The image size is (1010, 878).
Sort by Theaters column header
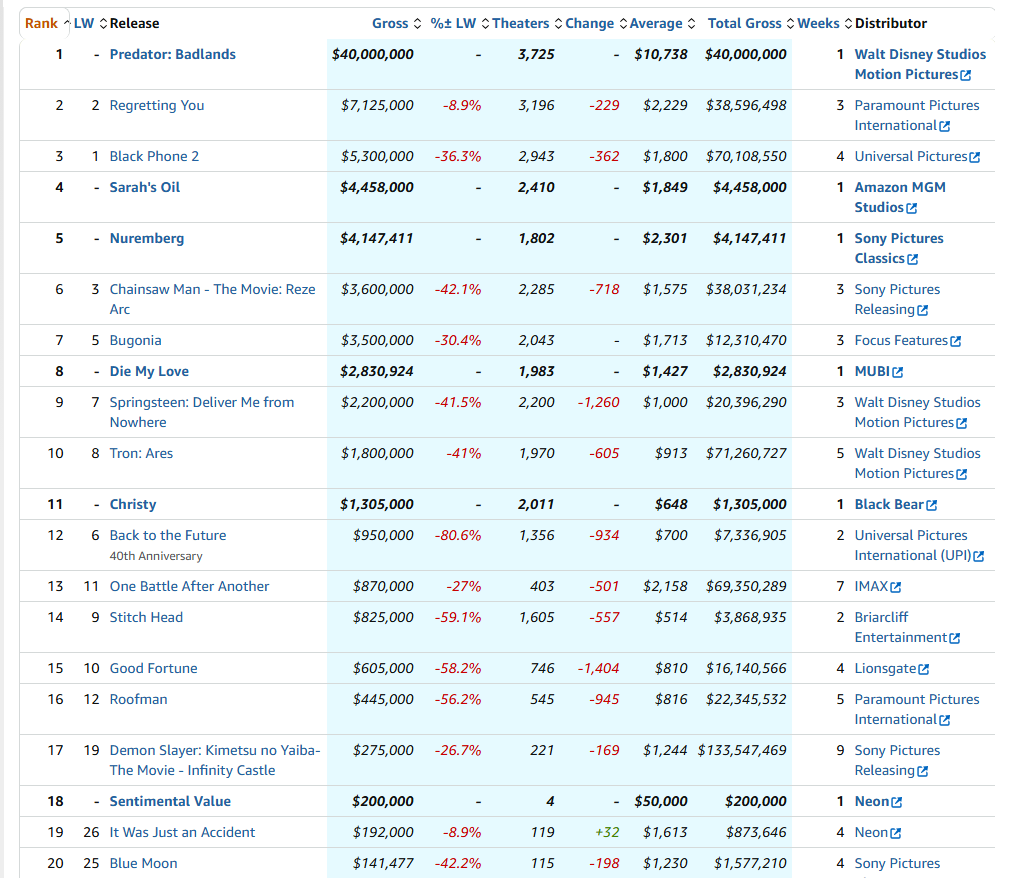coord(520,23)
